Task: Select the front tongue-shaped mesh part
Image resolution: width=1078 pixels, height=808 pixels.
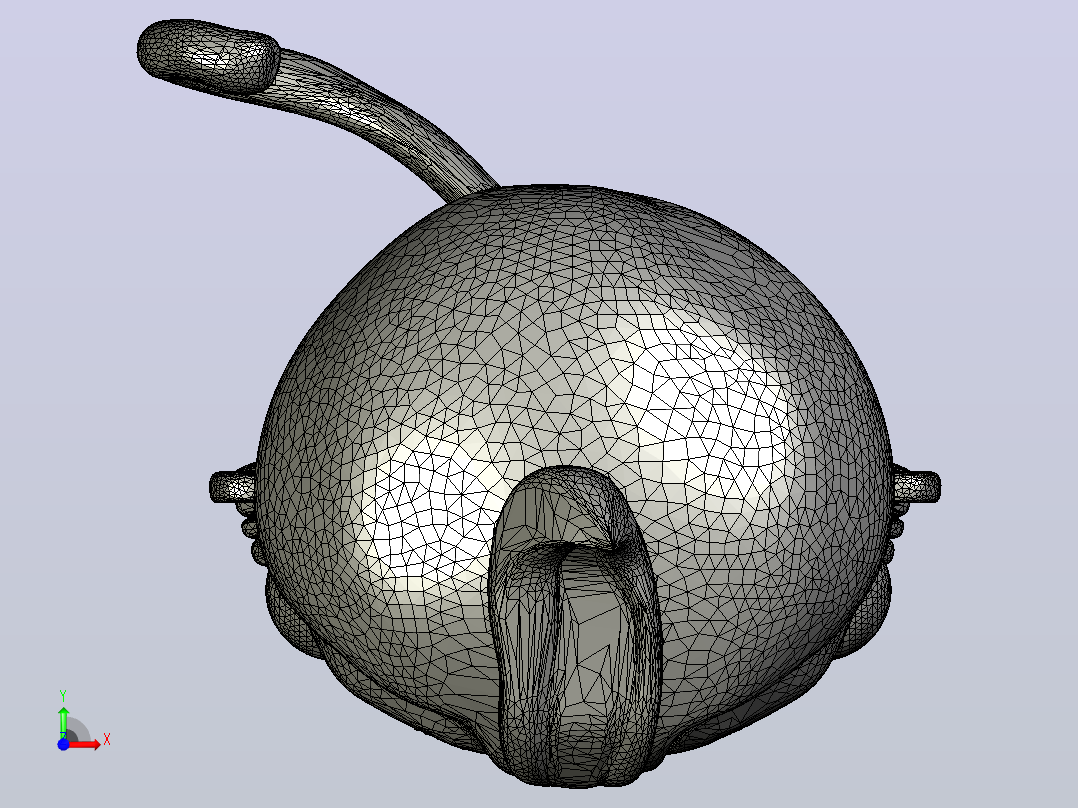Action: [575, 627]
